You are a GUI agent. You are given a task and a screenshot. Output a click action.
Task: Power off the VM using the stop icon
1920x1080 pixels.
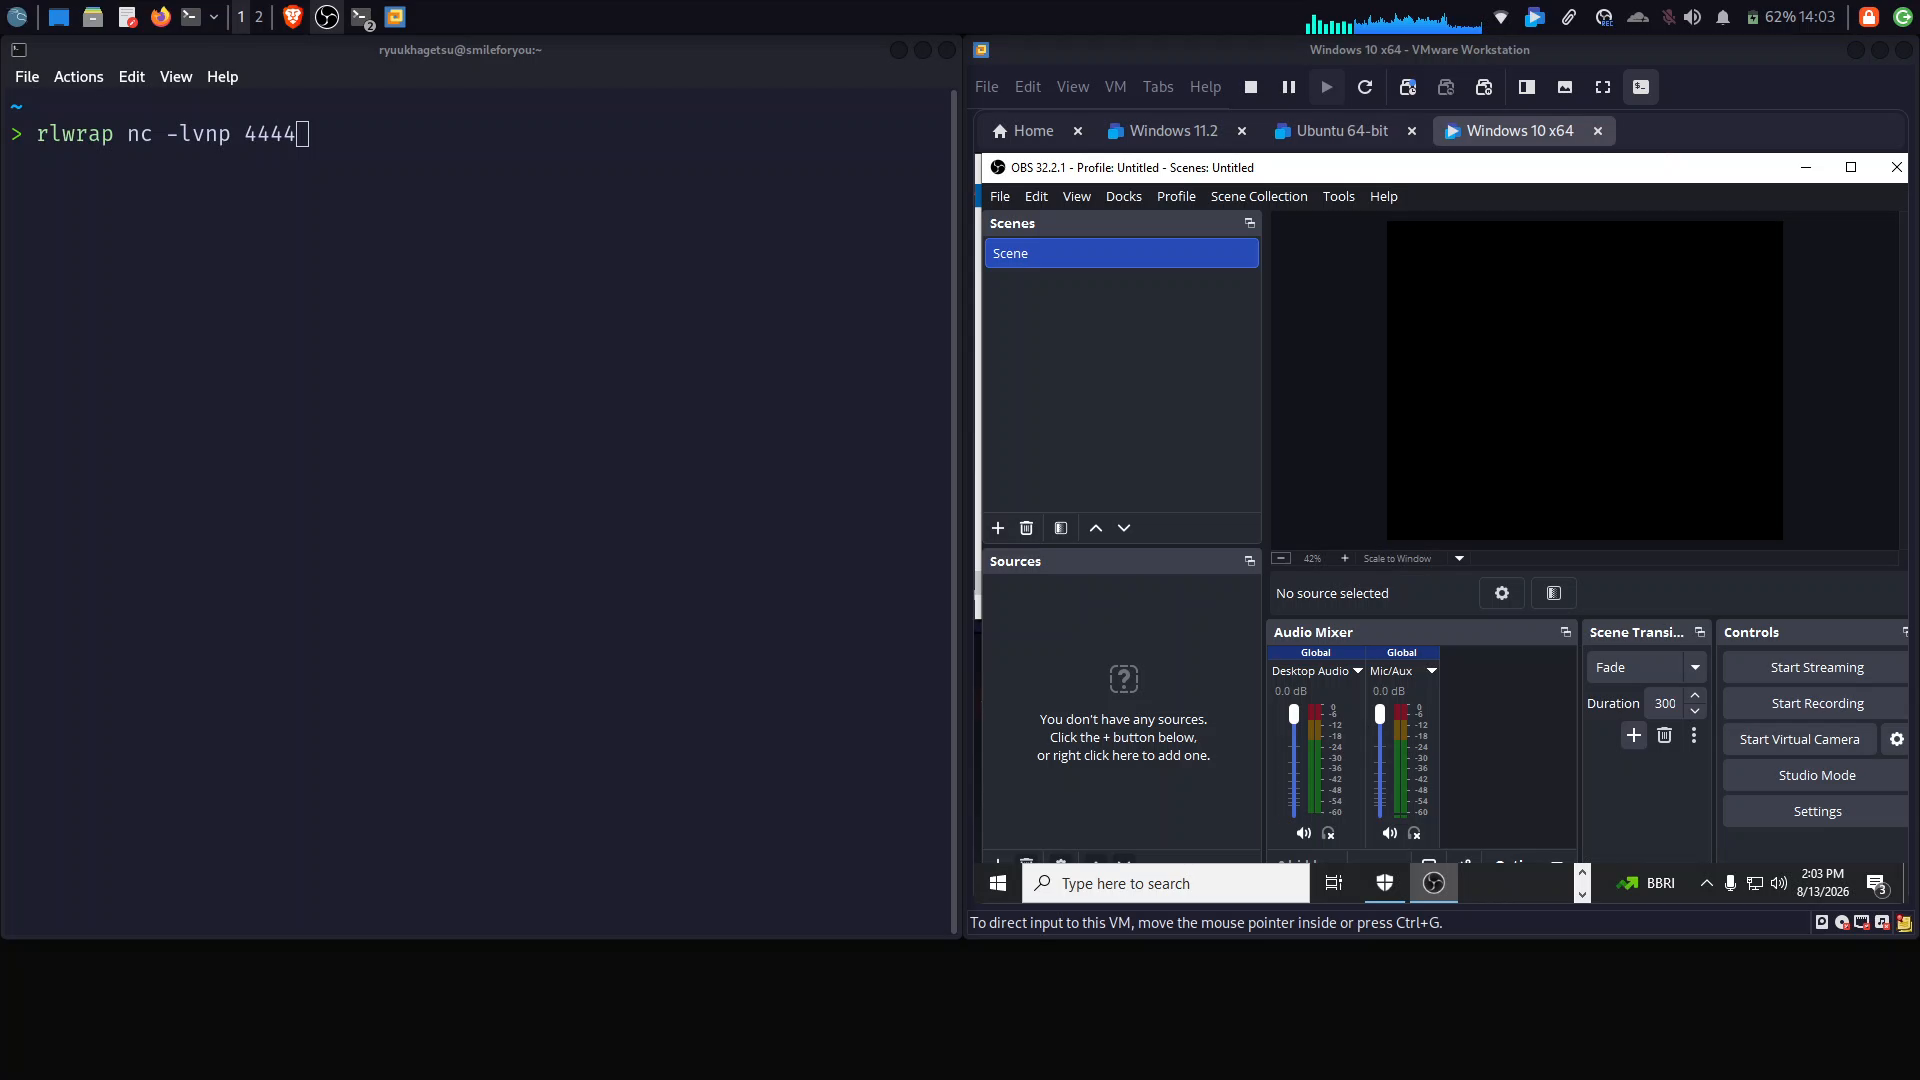pyautogui.click(x=1250, y=87)
